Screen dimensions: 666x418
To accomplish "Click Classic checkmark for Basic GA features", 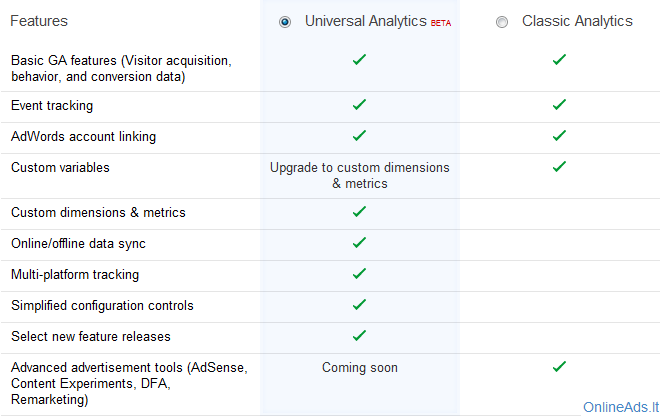I will (559, 59).
